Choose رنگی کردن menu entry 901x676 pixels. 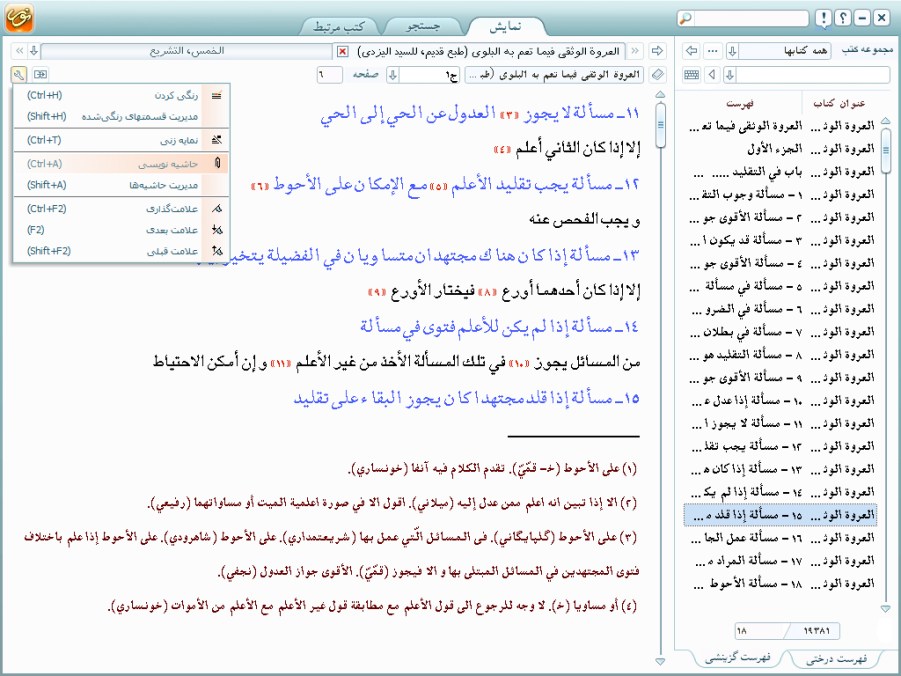pyautogui.click(x=121, y=95)
